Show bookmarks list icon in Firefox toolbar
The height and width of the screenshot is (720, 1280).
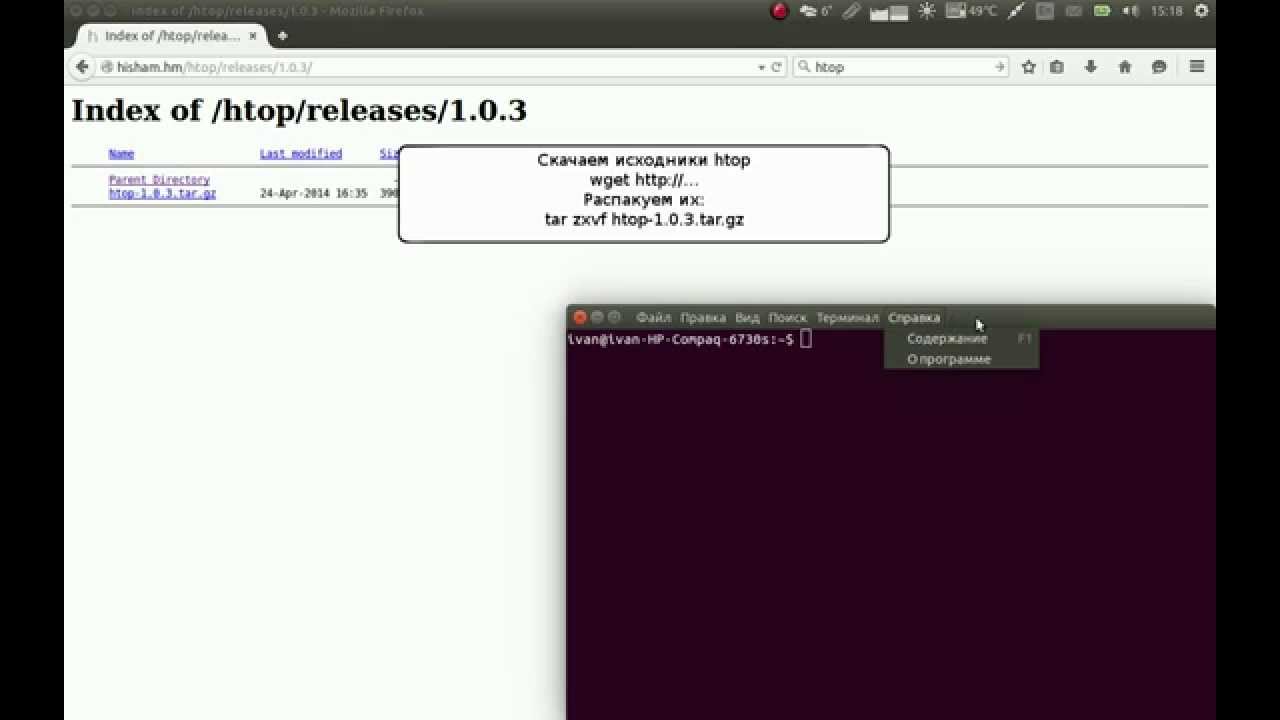(x=1057, y=67)
